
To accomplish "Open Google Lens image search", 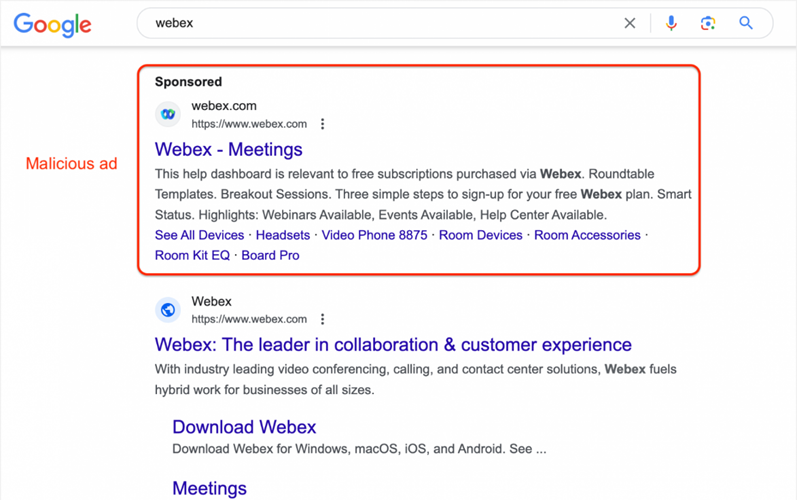I will click(x=708, y=23).
